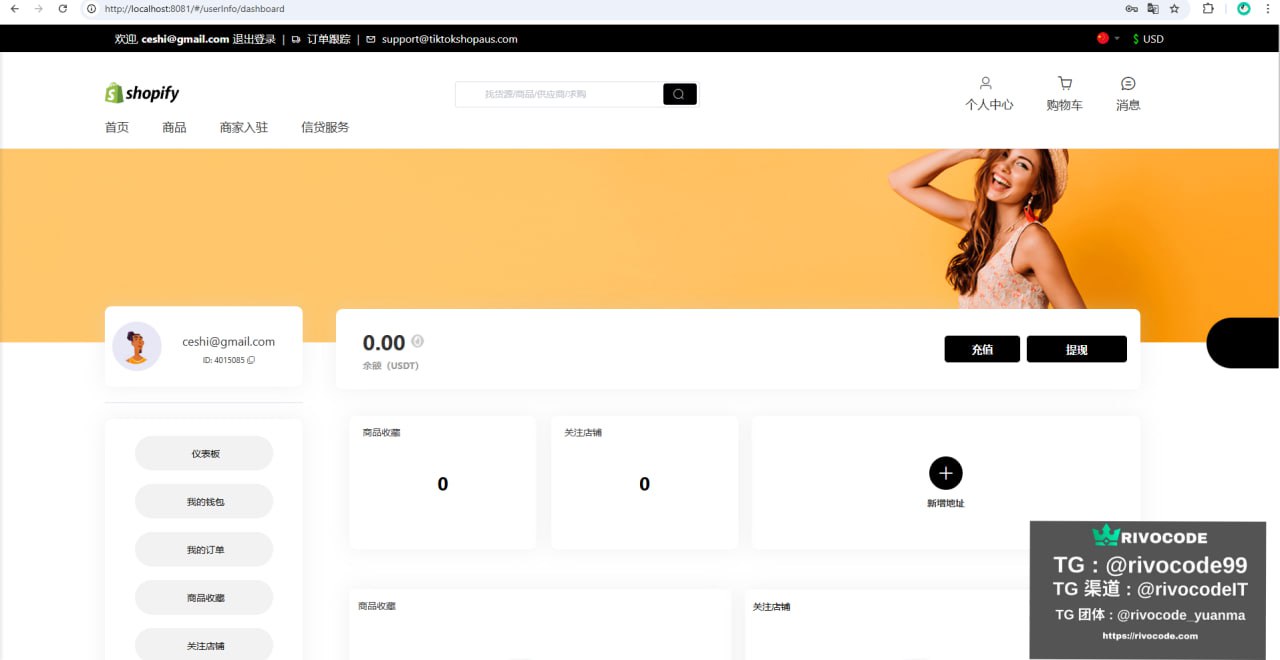Click the Shopify logo

point(142,93)
